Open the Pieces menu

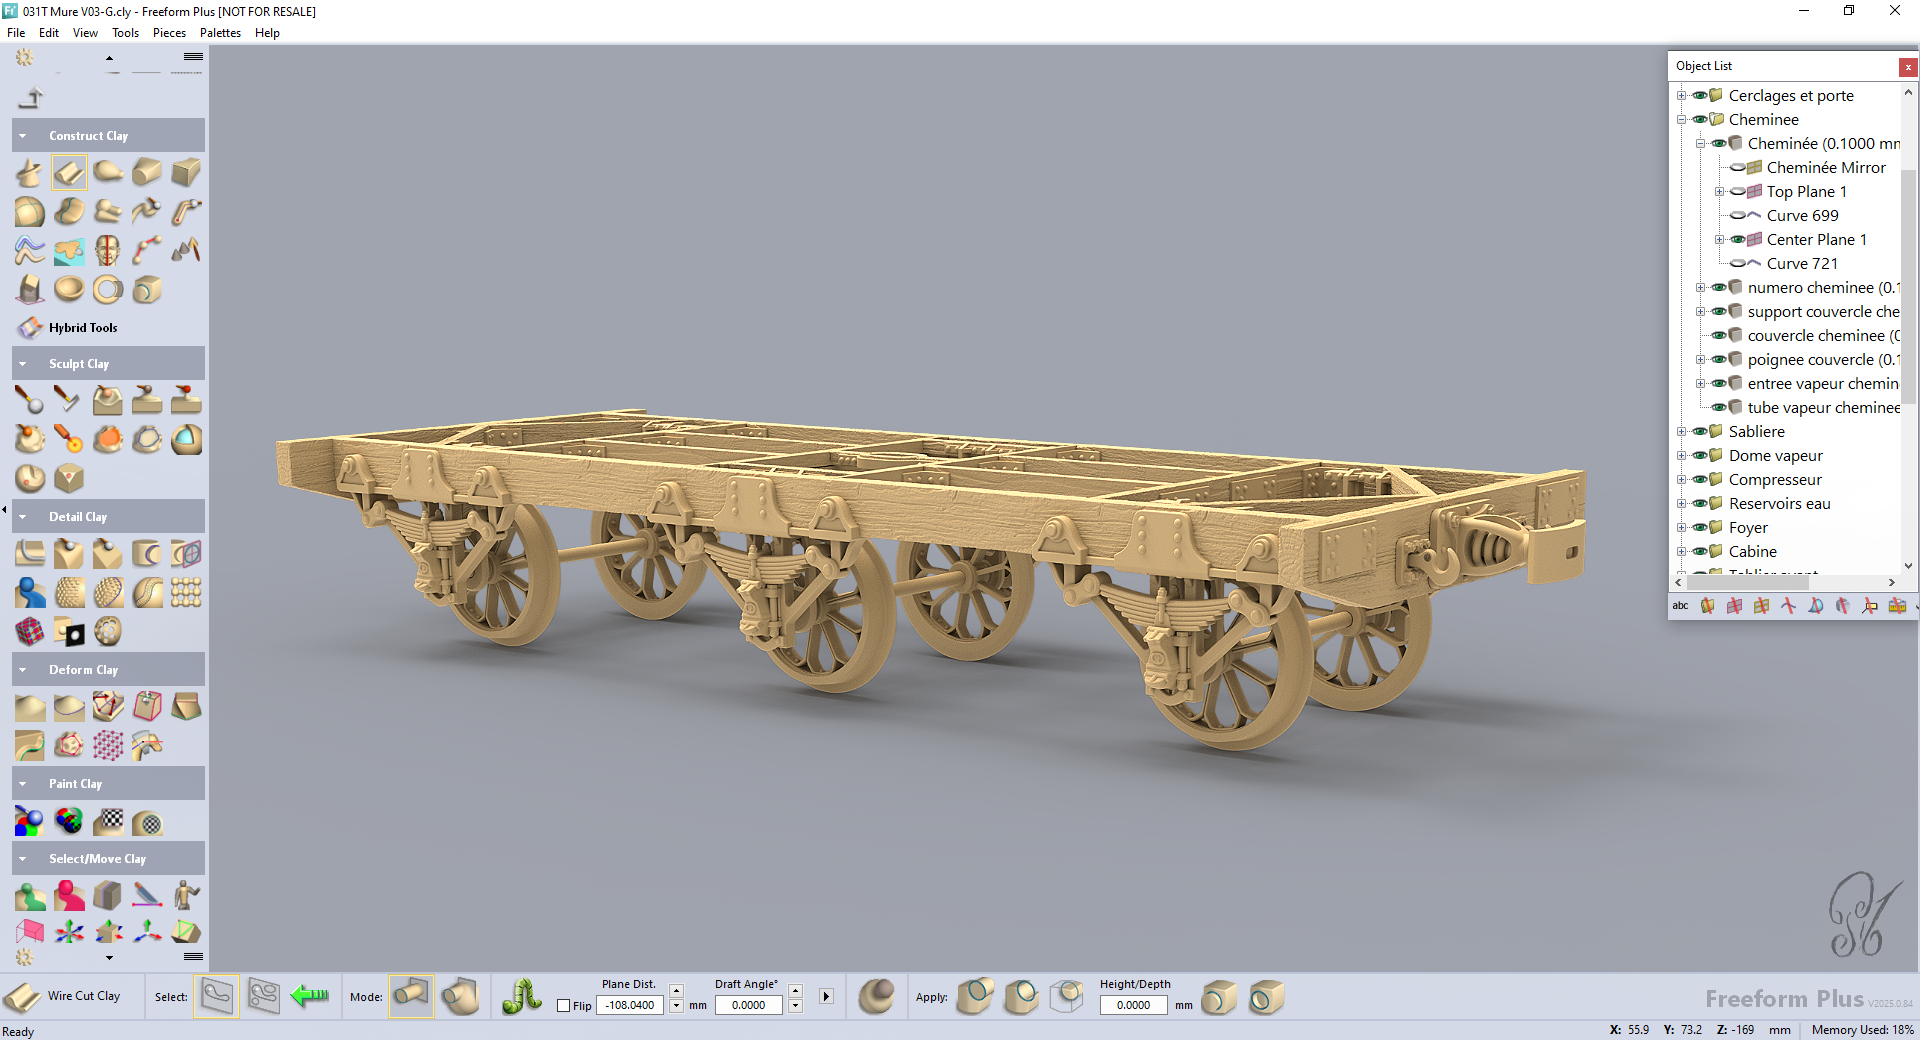click(x=169, y=33)
